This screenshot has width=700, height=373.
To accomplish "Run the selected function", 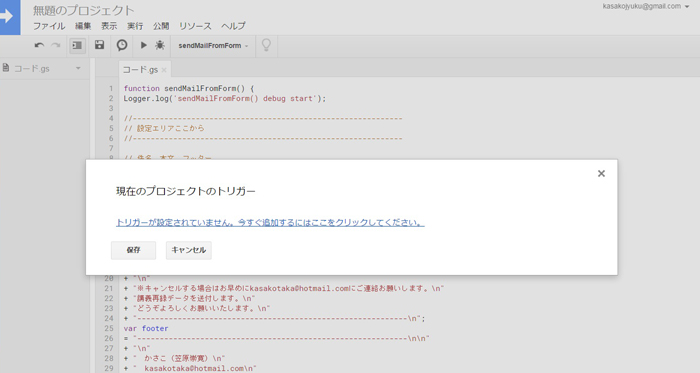I will click(144, 45).
